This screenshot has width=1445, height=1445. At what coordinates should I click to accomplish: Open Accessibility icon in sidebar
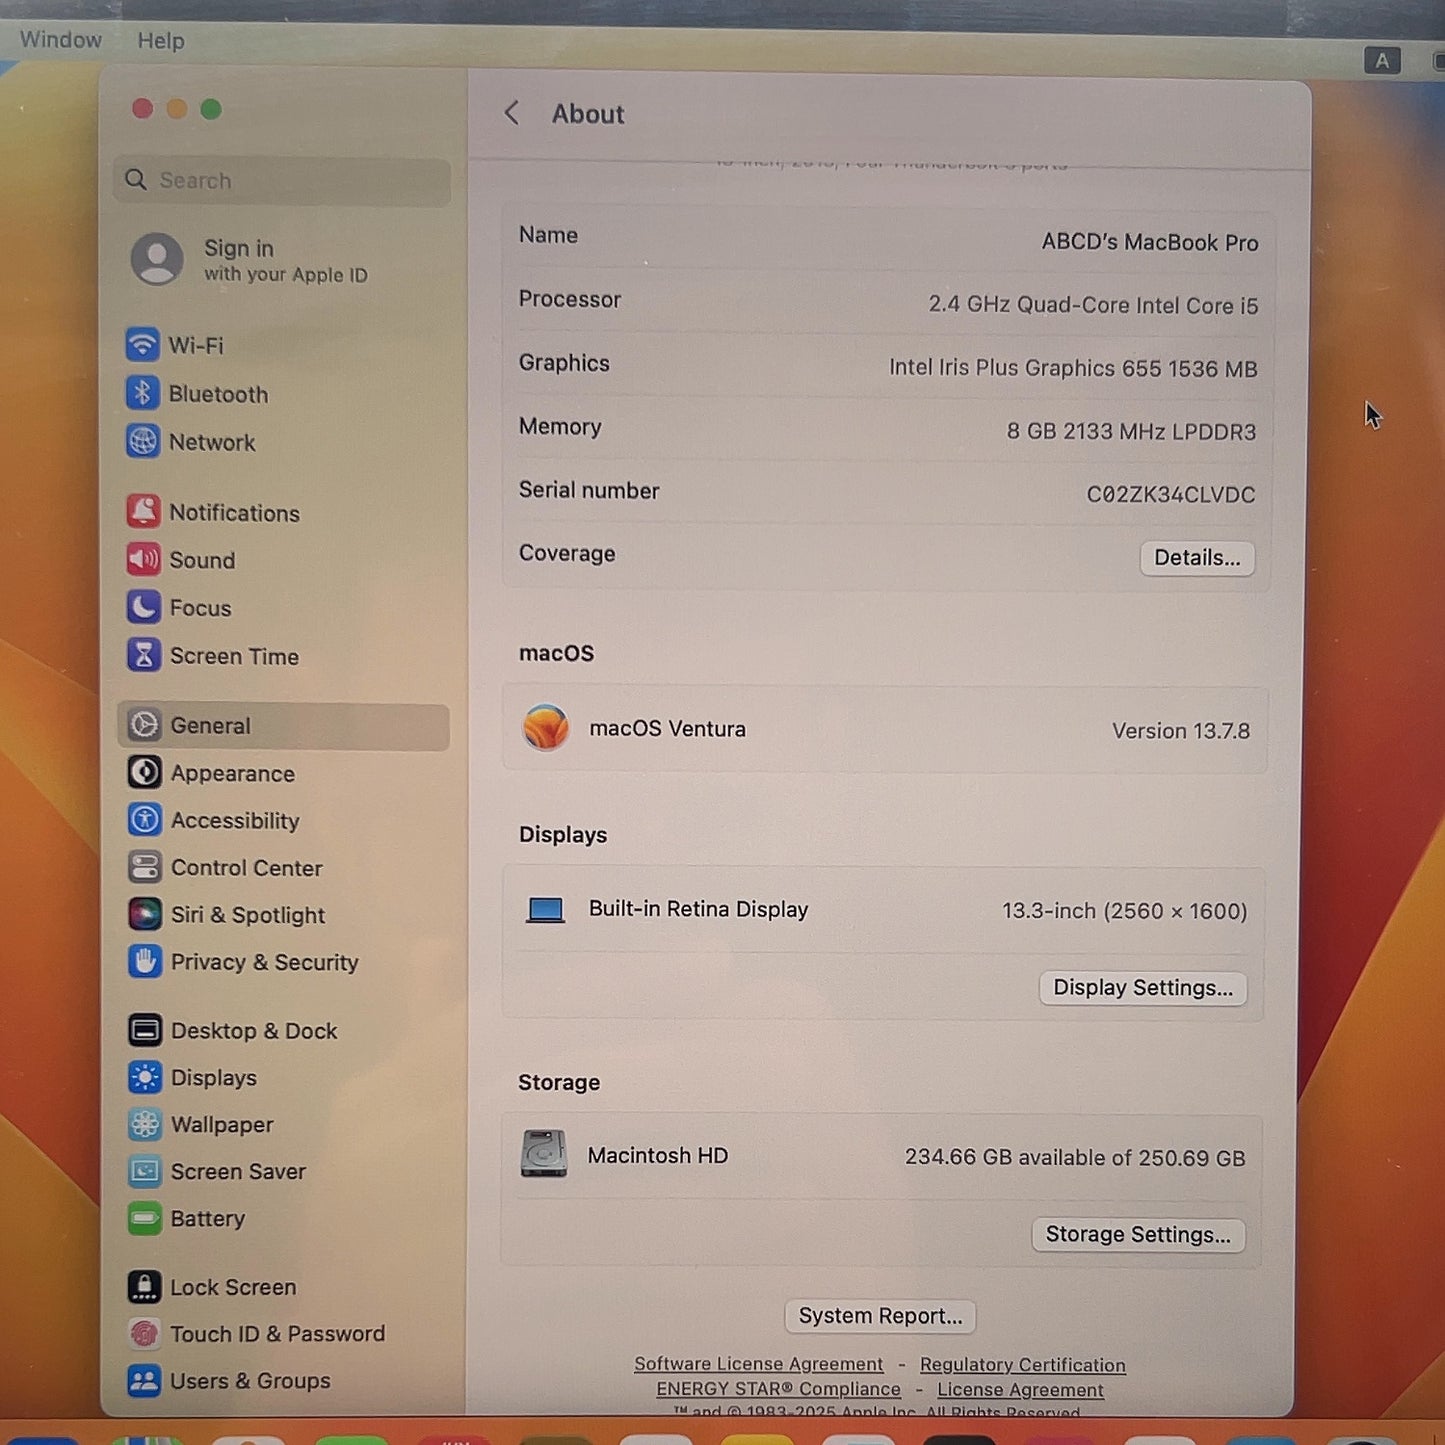[145, 820]
